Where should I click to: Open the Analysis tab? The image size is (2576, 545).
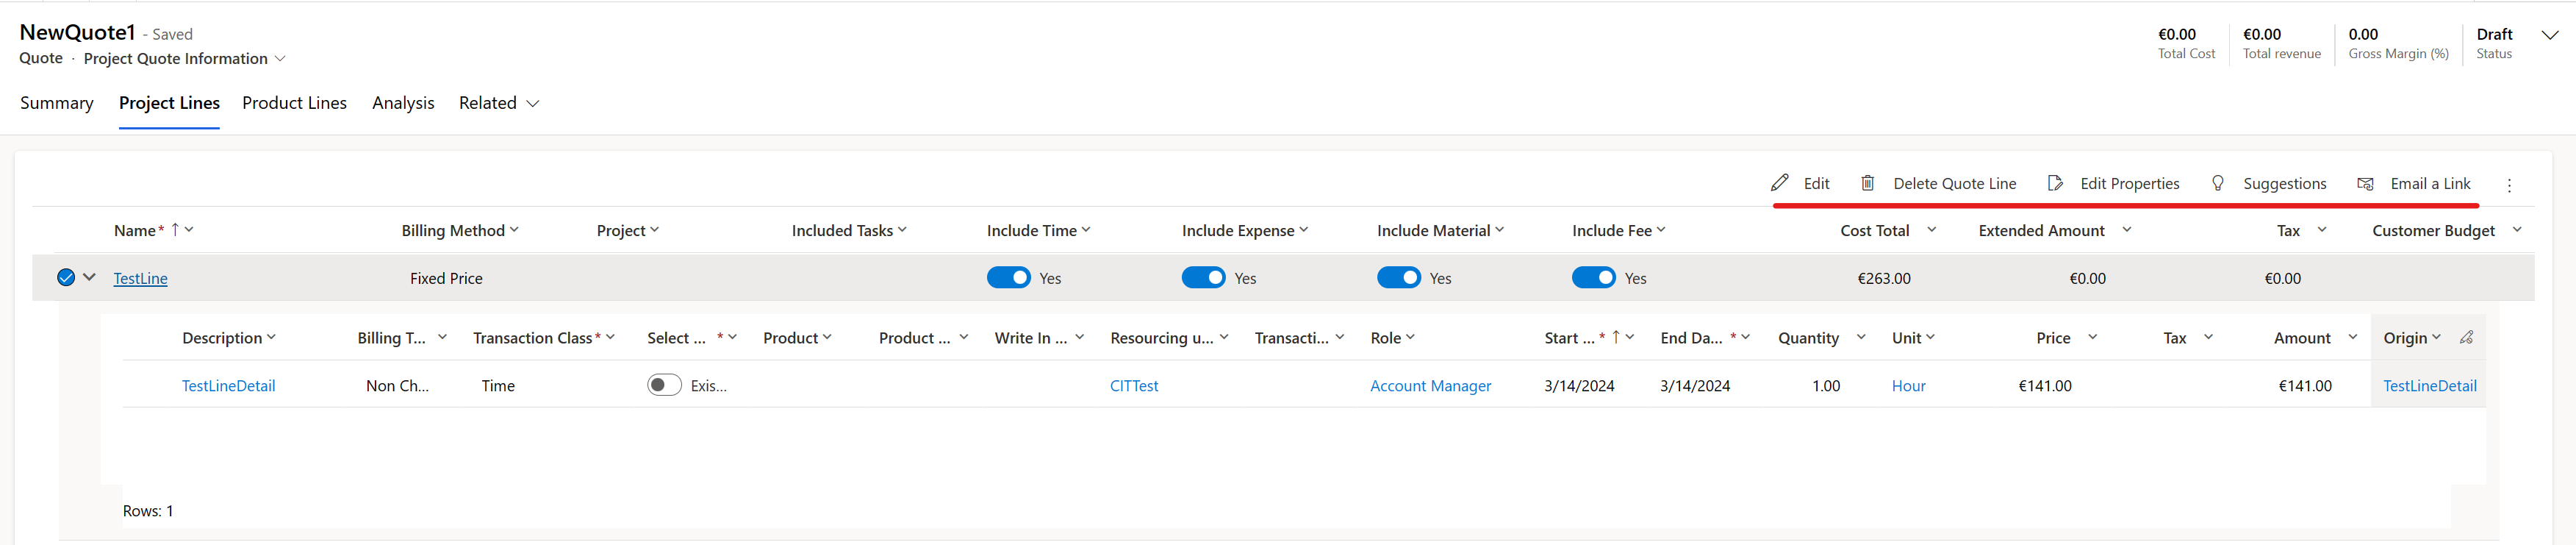[403, 103]
